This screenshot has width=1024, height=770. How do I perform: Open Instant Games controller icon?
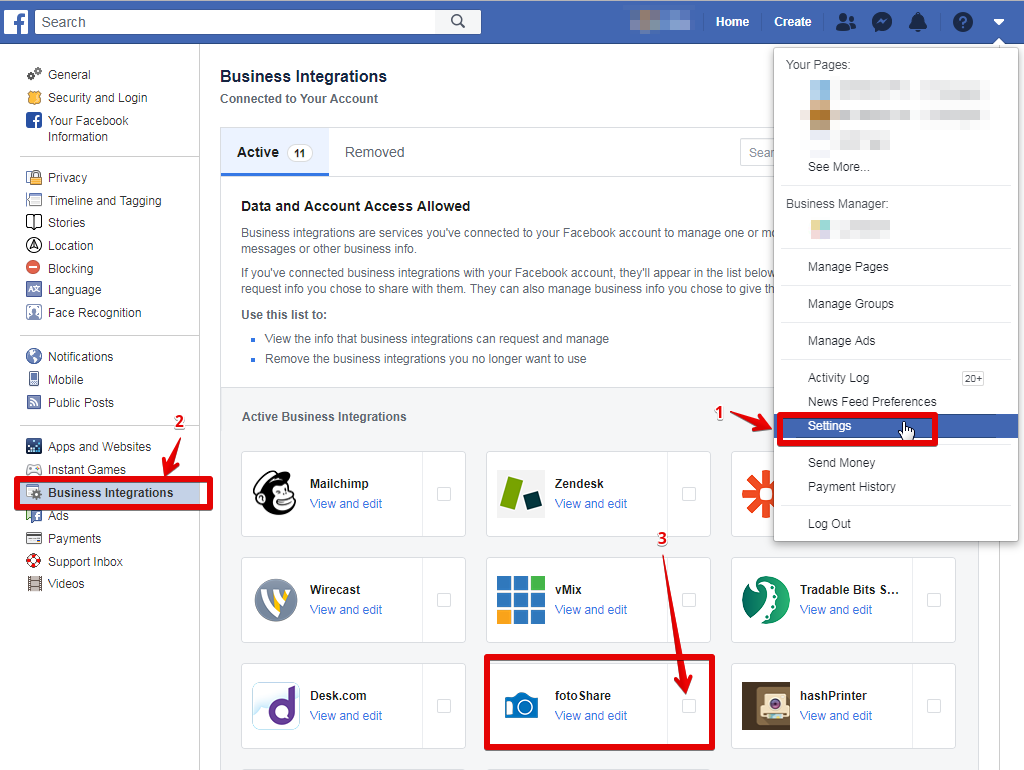coord(34,469)
